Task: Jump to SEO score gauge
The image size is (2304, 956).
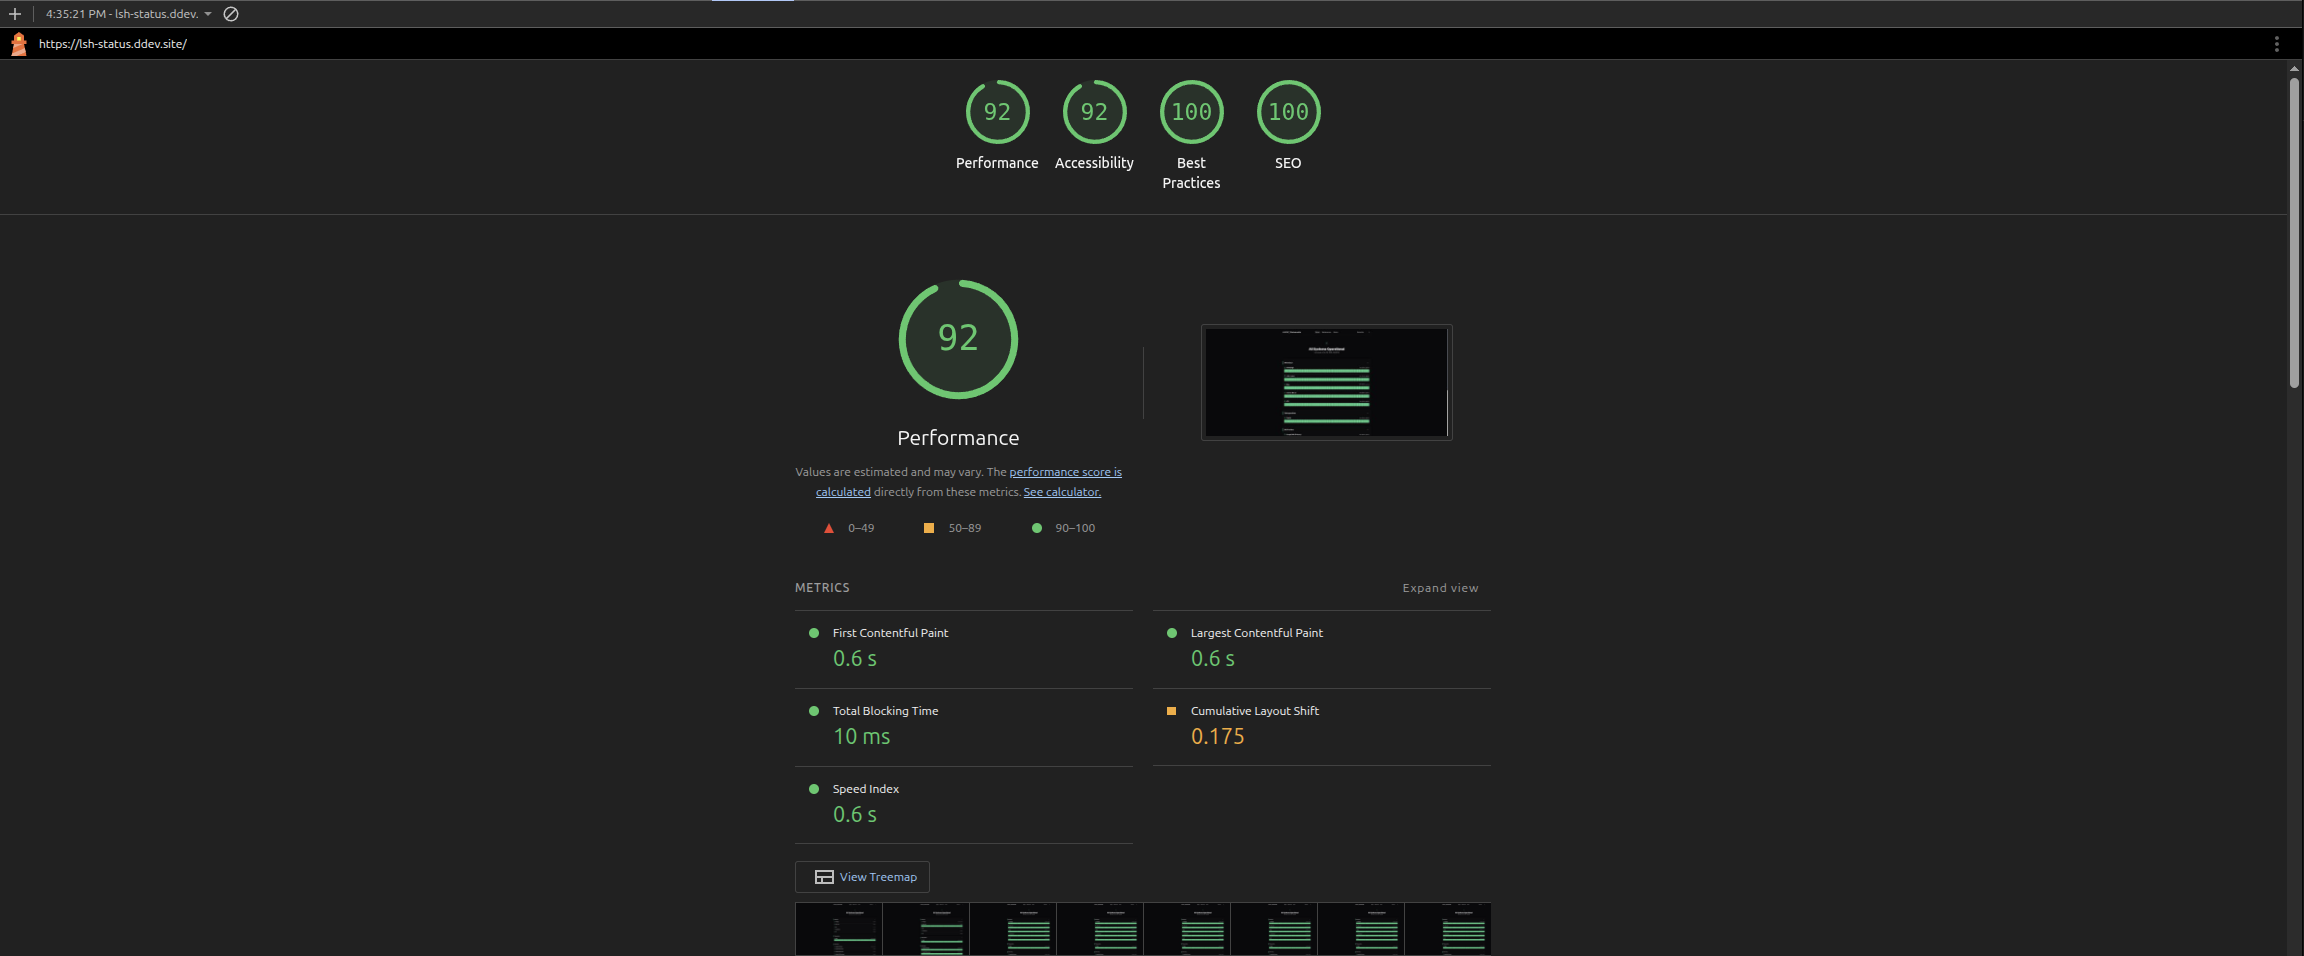Action: click(1288, 112)
